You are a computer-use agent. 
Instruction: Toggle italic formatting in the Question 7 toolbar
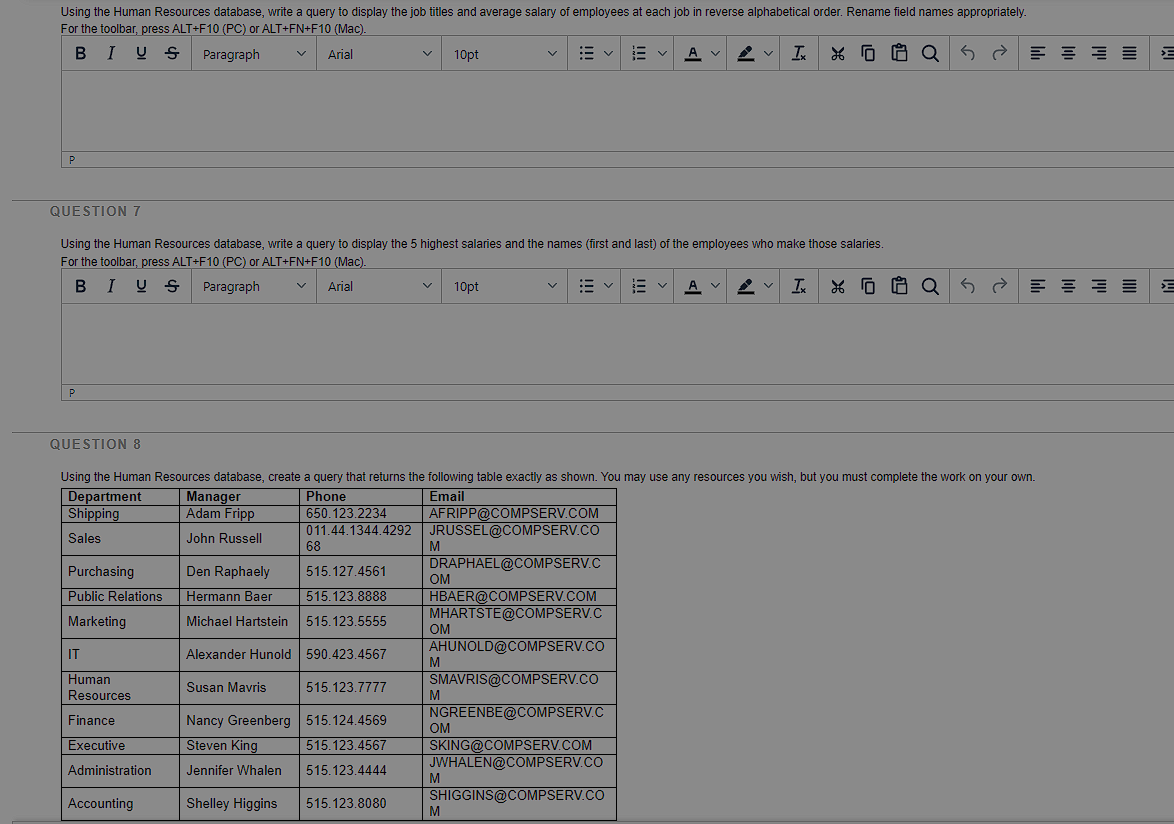click(110, 285)
